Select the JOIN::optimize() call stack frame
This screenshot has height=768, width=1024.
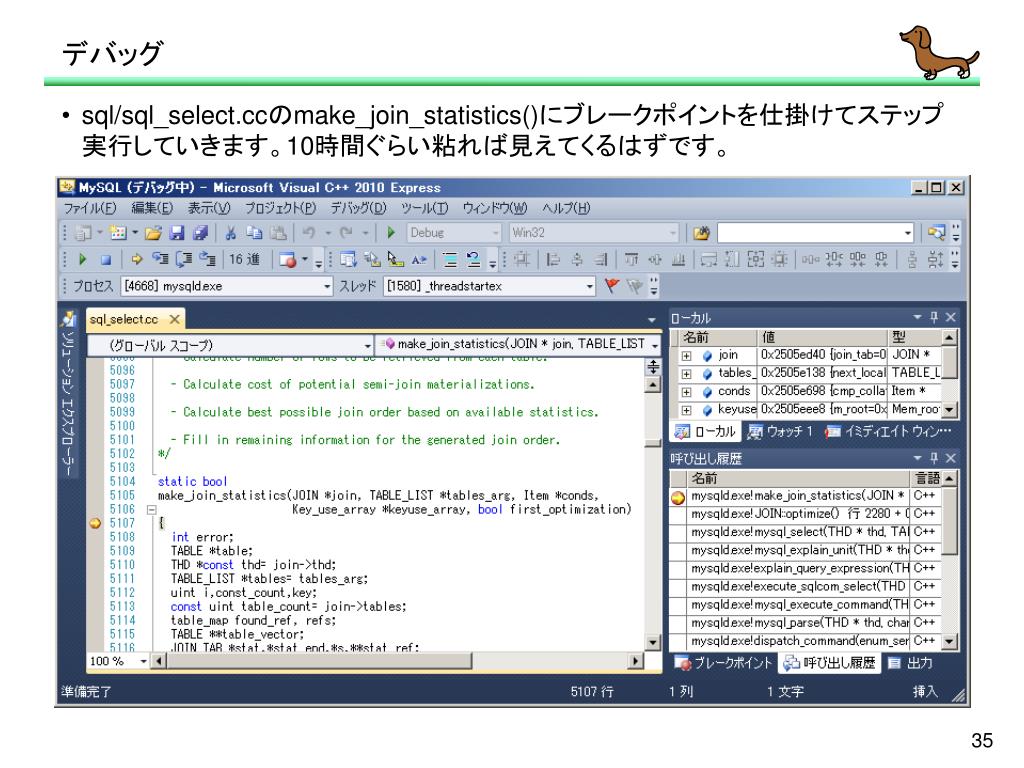(x=799, y=514)
